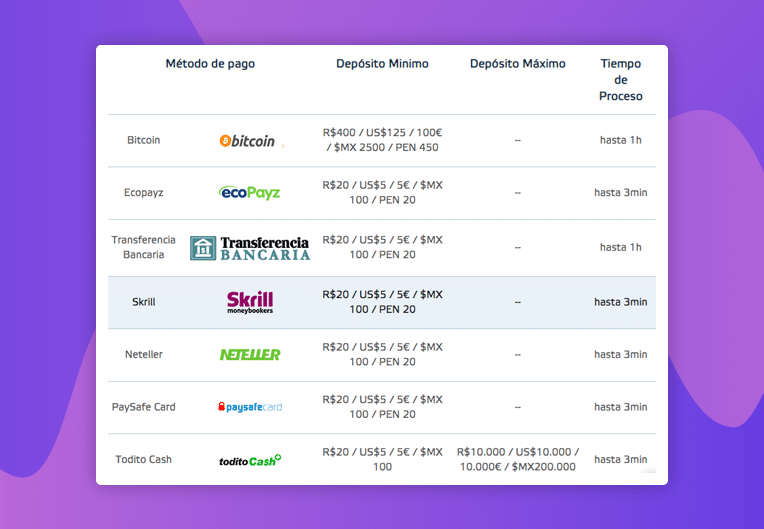Click the Transferencia Bancaria logo
The image size is (764, 529).
click(250, 248)
